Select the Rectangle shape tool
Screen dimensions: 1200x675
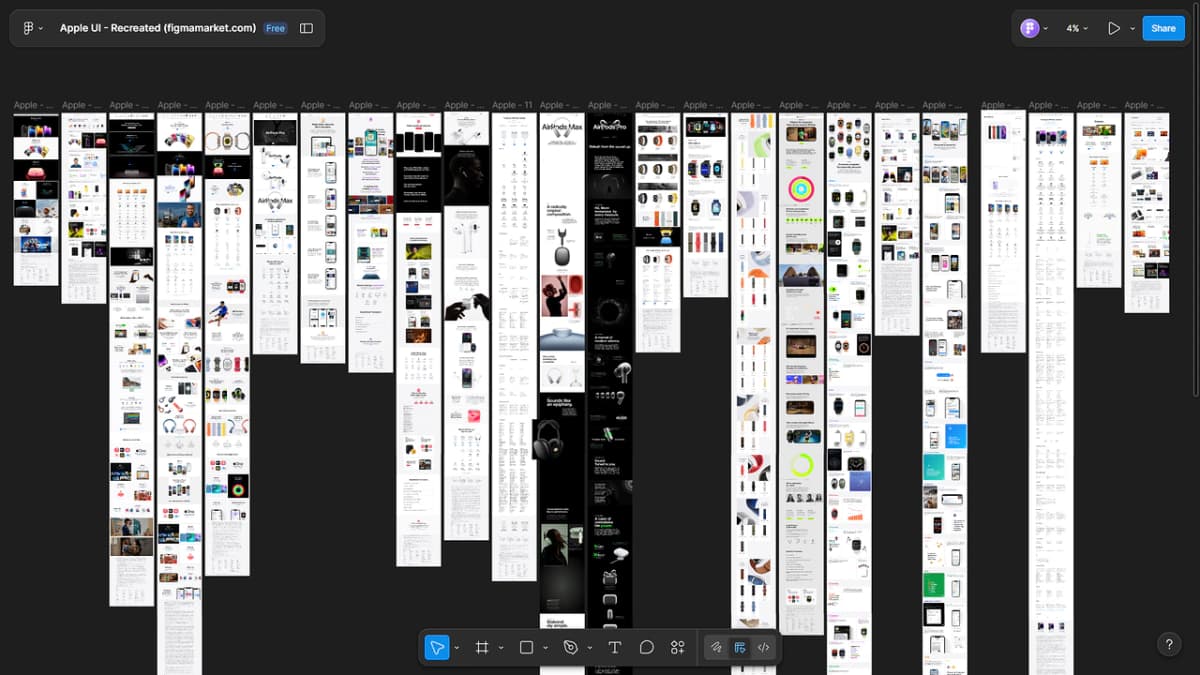point(527,648)
